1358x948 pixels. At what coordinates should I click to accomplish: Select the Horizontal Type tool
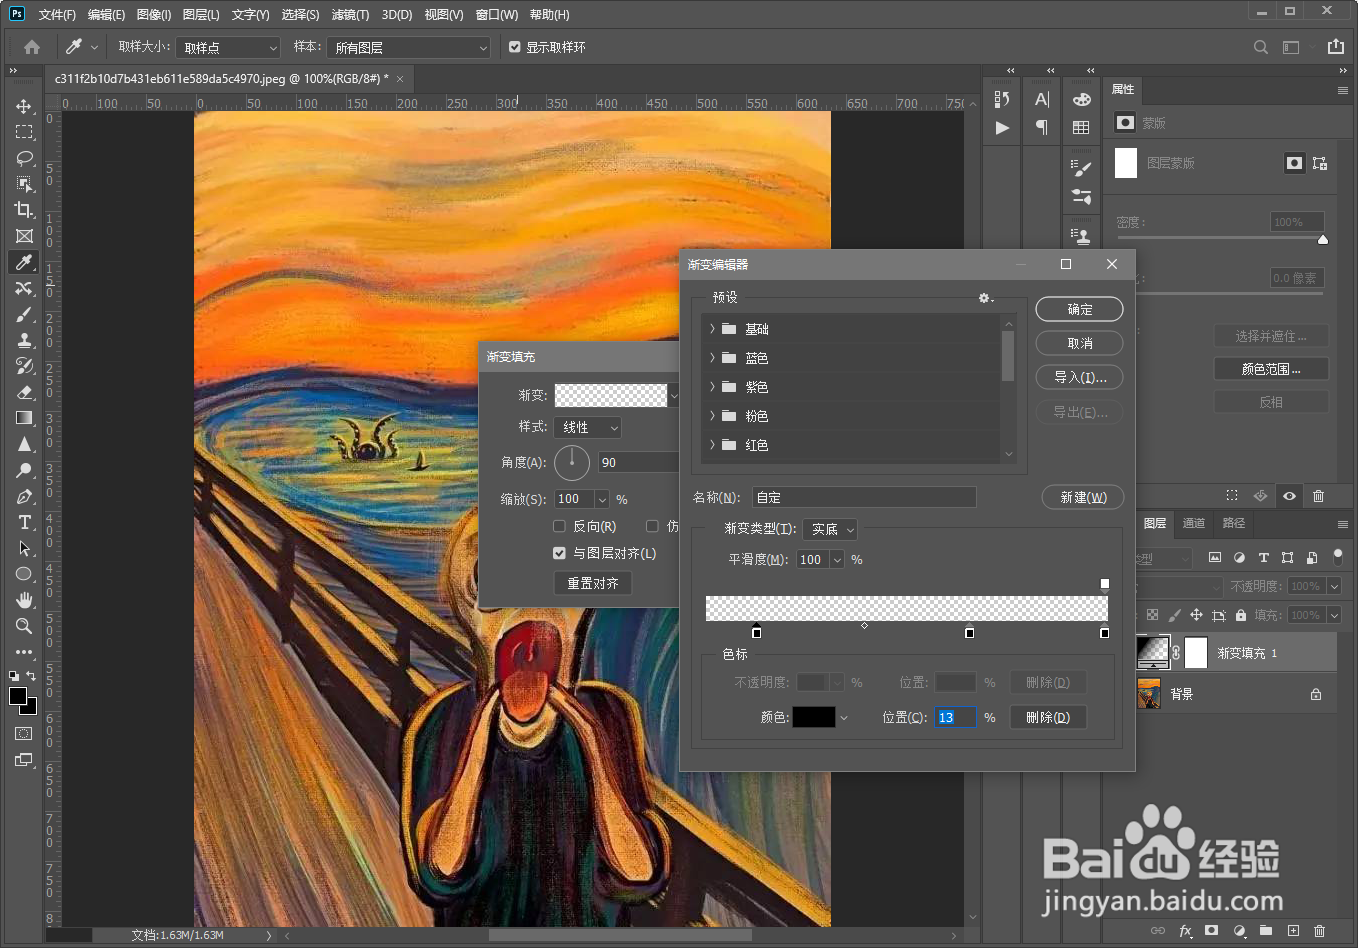tap(24, 522)
